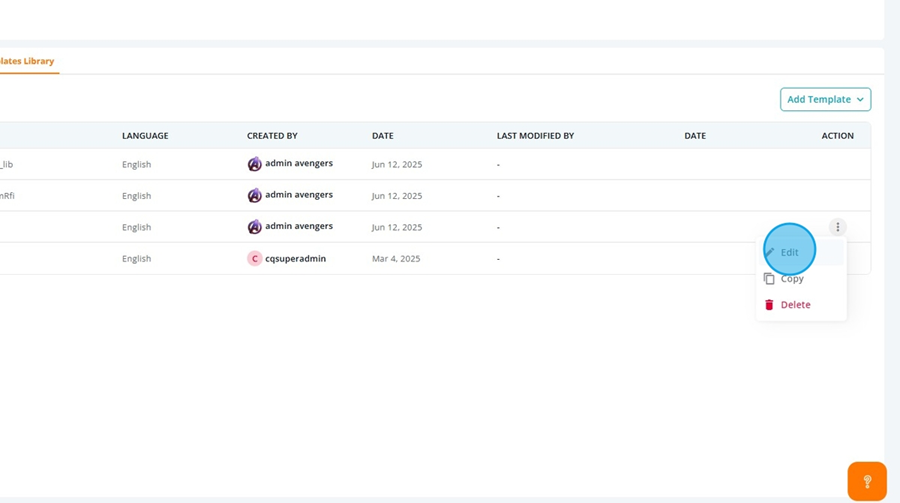Screen dimensions: 900x503
Task: Choose Edit from the context menu
Action: 801,252
